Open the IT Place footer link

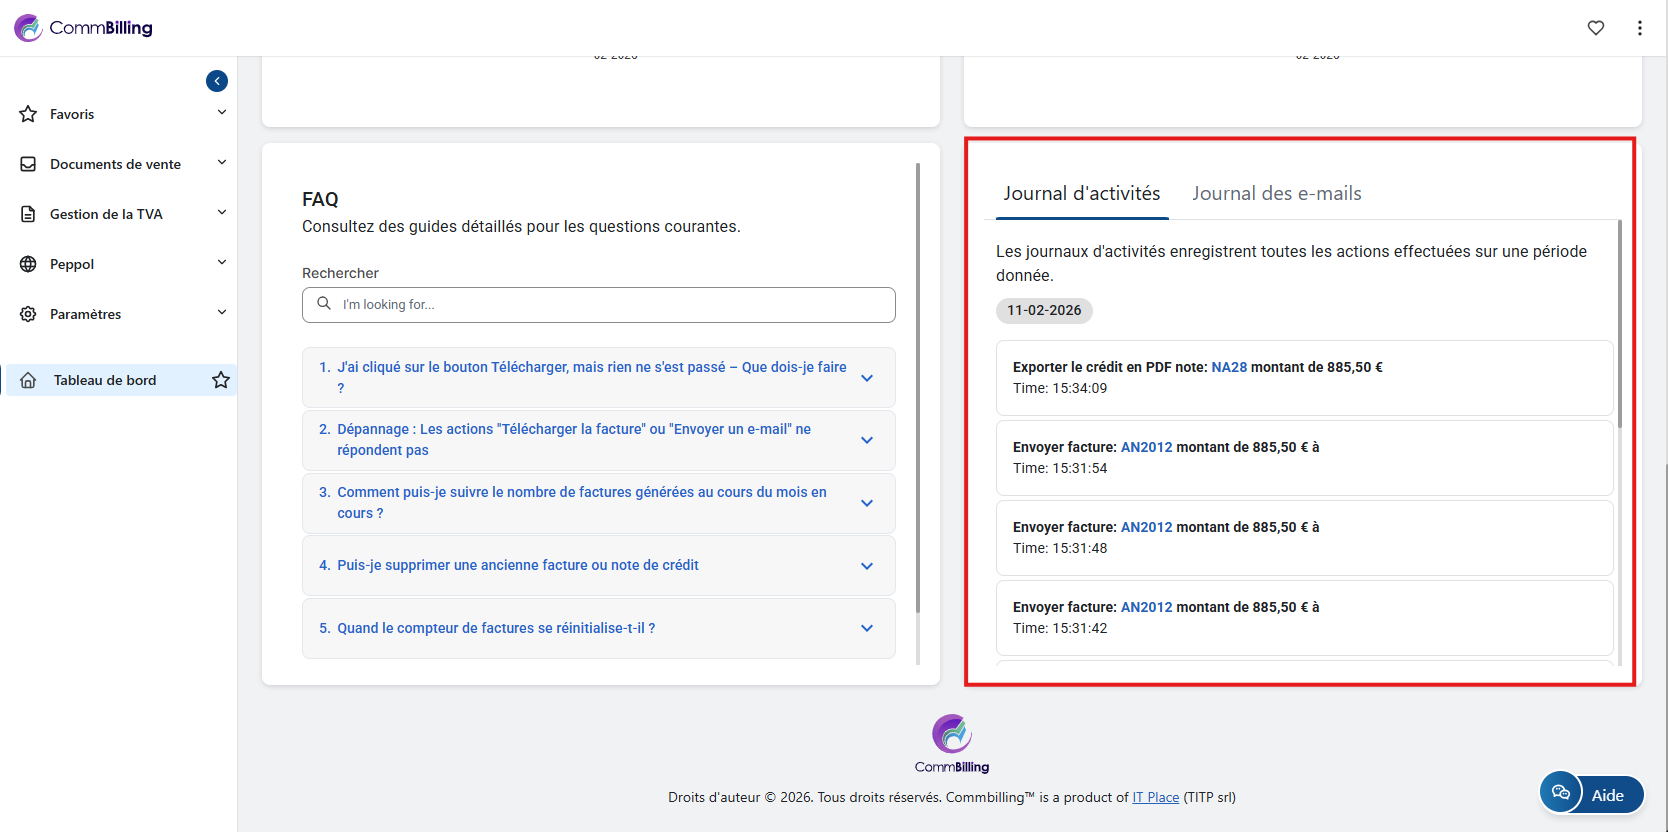tap(1155, 797)
